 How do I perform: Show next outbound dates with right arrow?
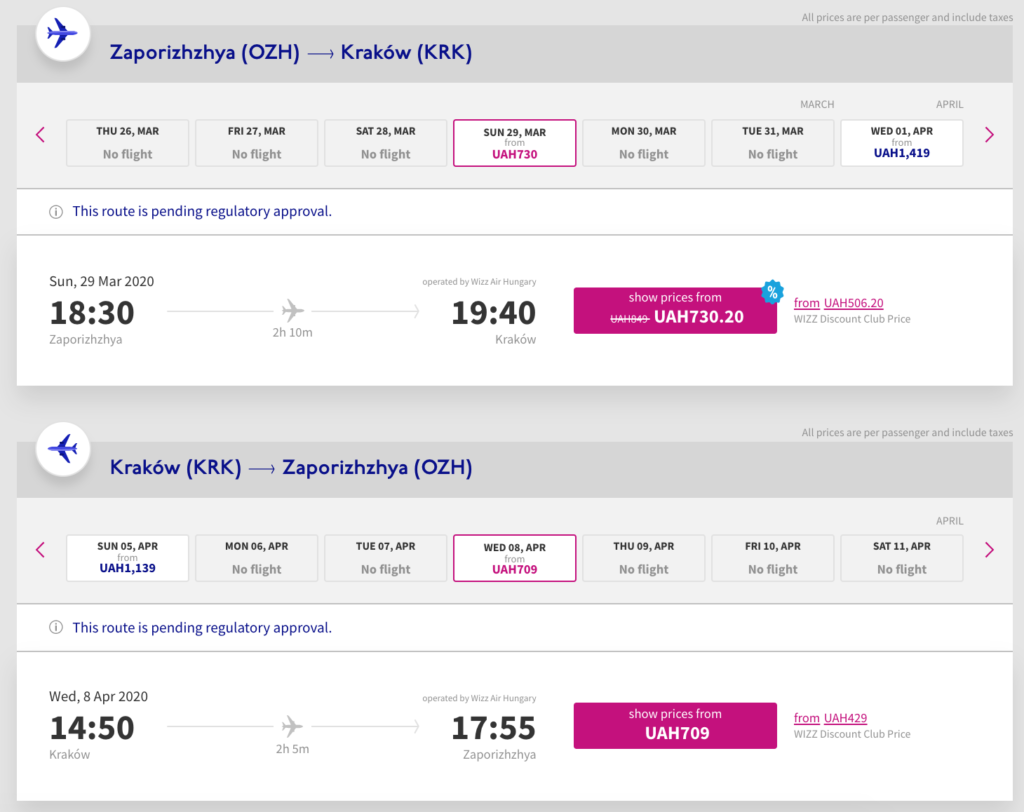[x=989, y=135]
